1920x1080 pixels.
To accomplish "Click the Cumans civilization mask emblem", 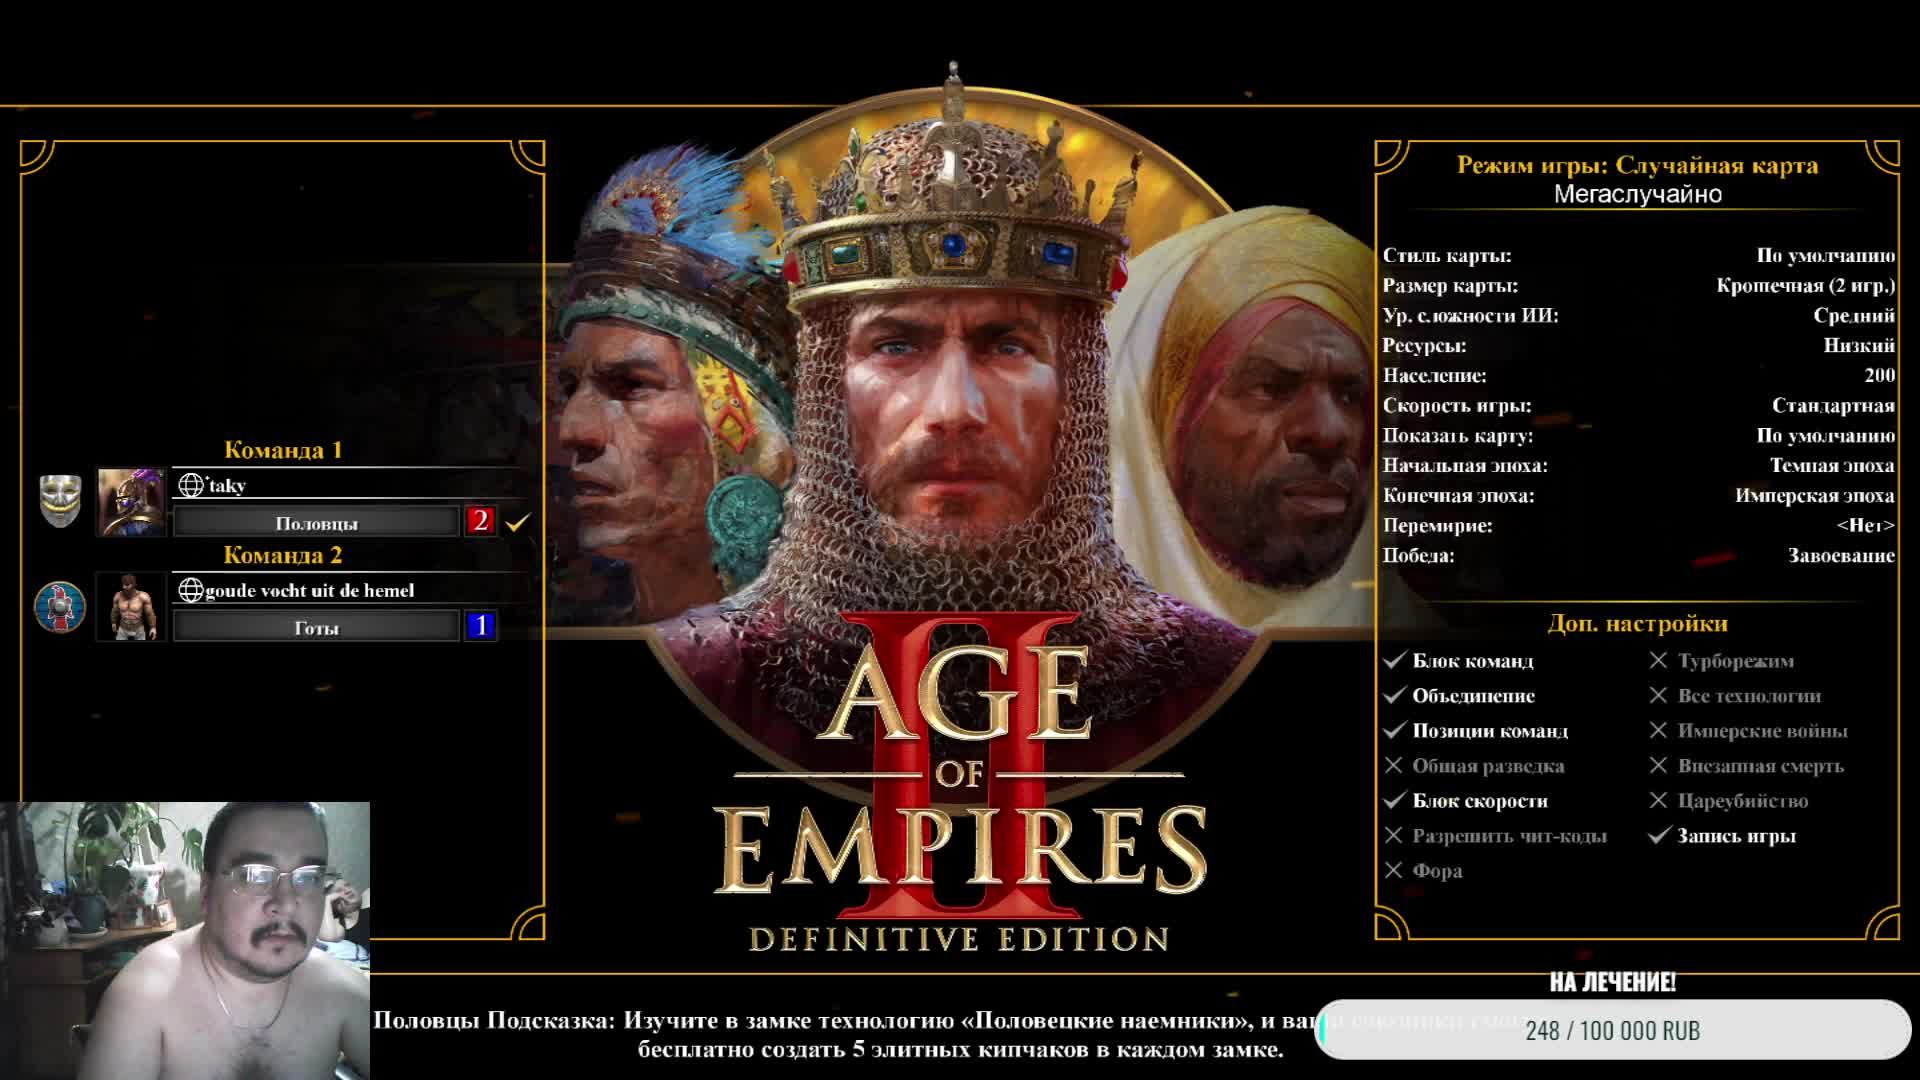I will point(60,500).
